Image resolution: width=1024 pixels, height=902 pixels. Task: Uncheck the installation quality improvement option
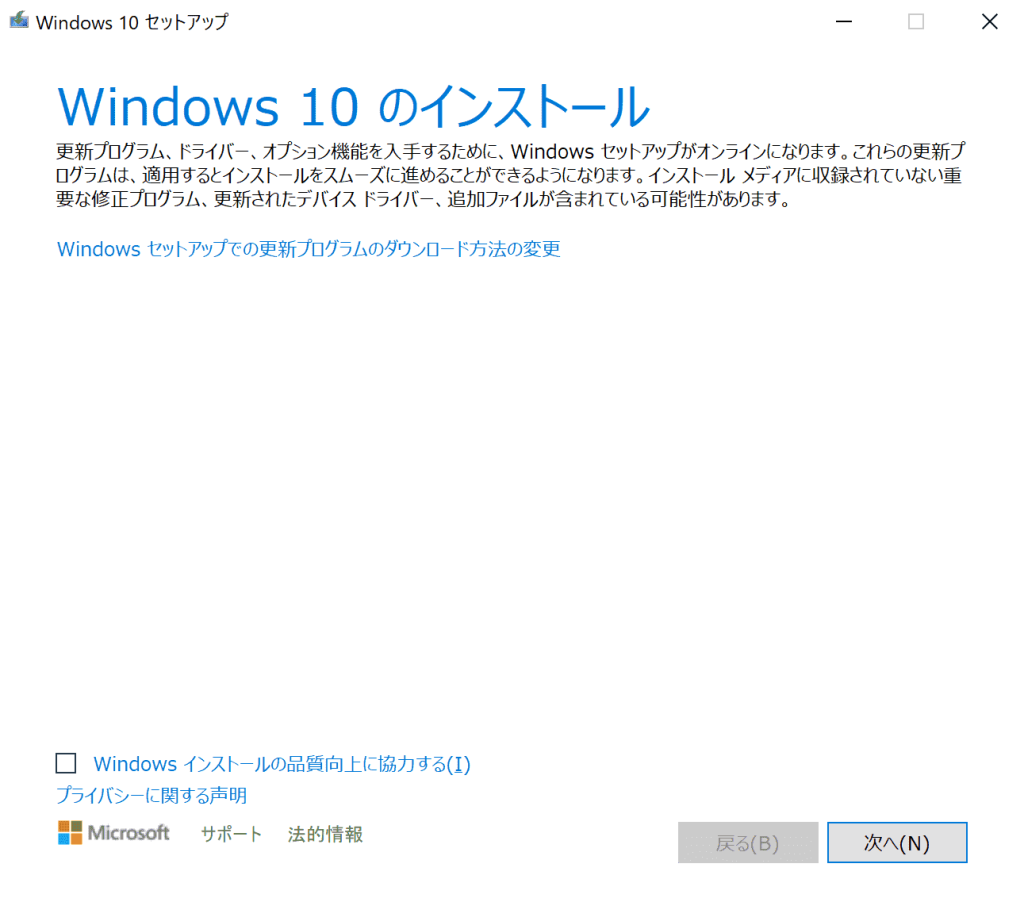pyautogui.click(x=65, y=763)
